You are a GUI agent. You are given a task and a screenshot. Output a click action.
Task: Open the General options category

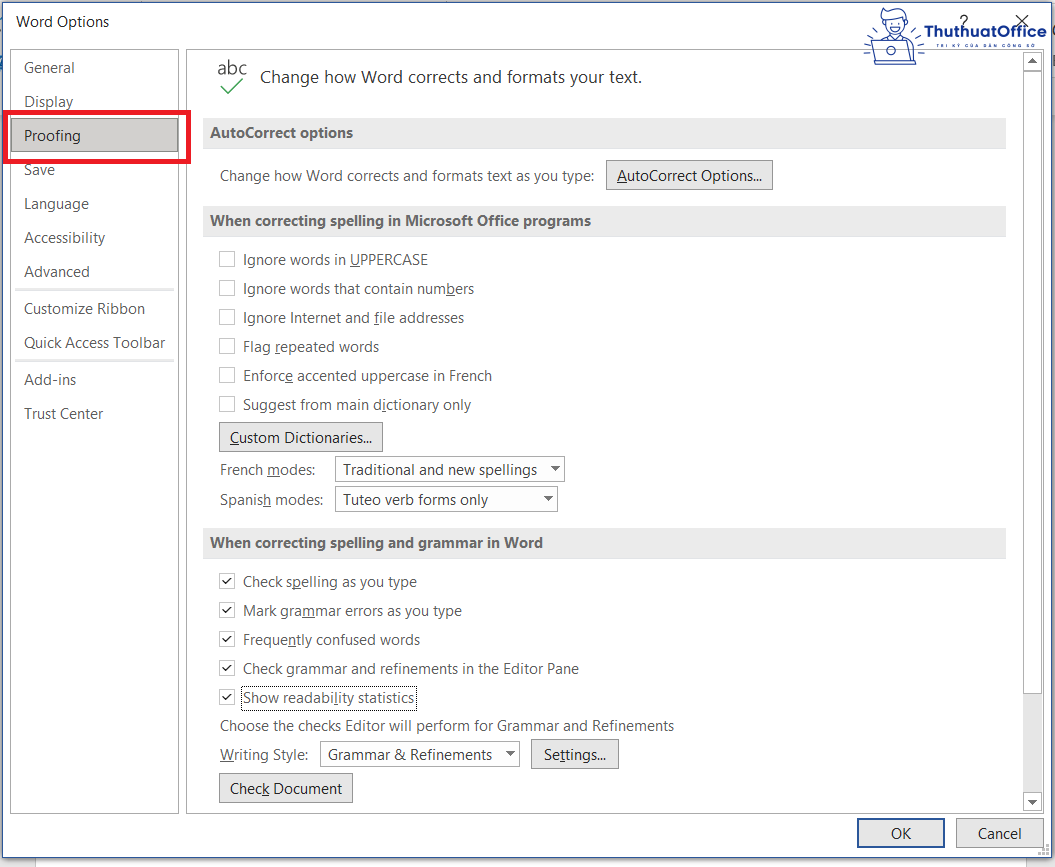pyautogui.click(x=49, y=68)
